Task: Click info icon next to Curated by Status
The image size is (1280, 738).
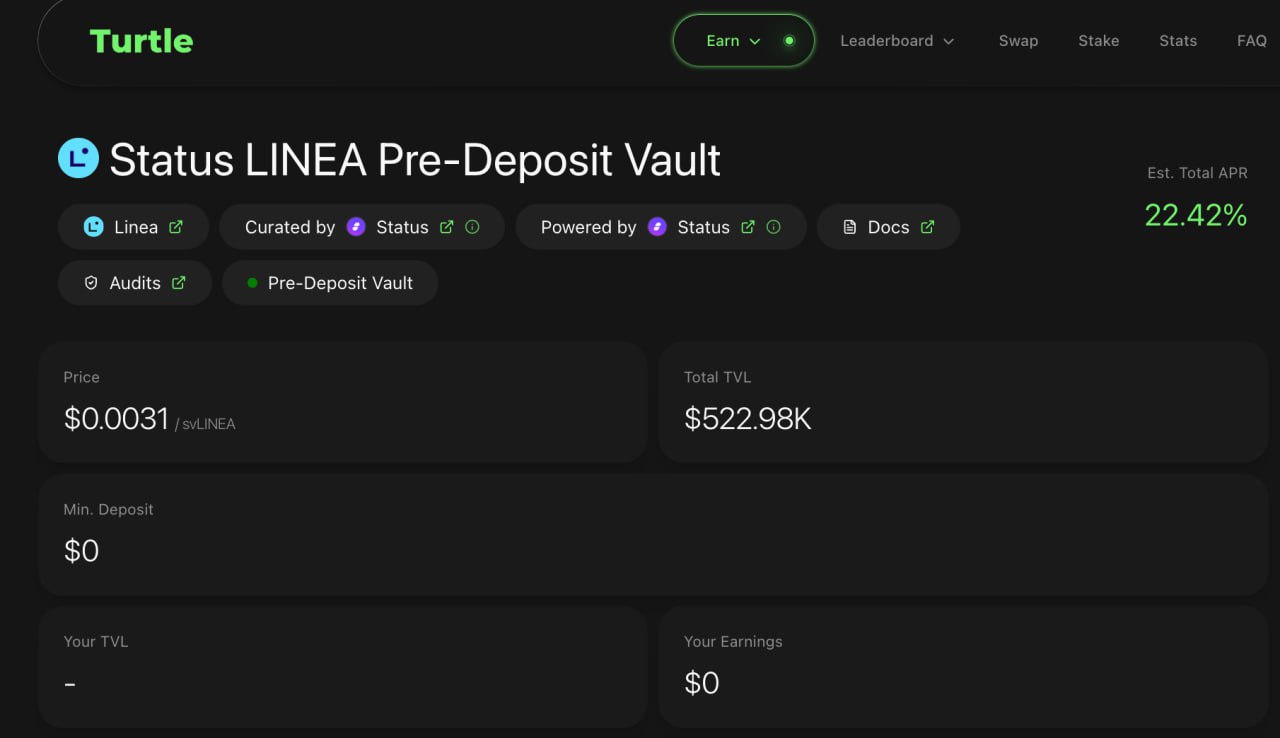Action: click(x=473, y=227)
